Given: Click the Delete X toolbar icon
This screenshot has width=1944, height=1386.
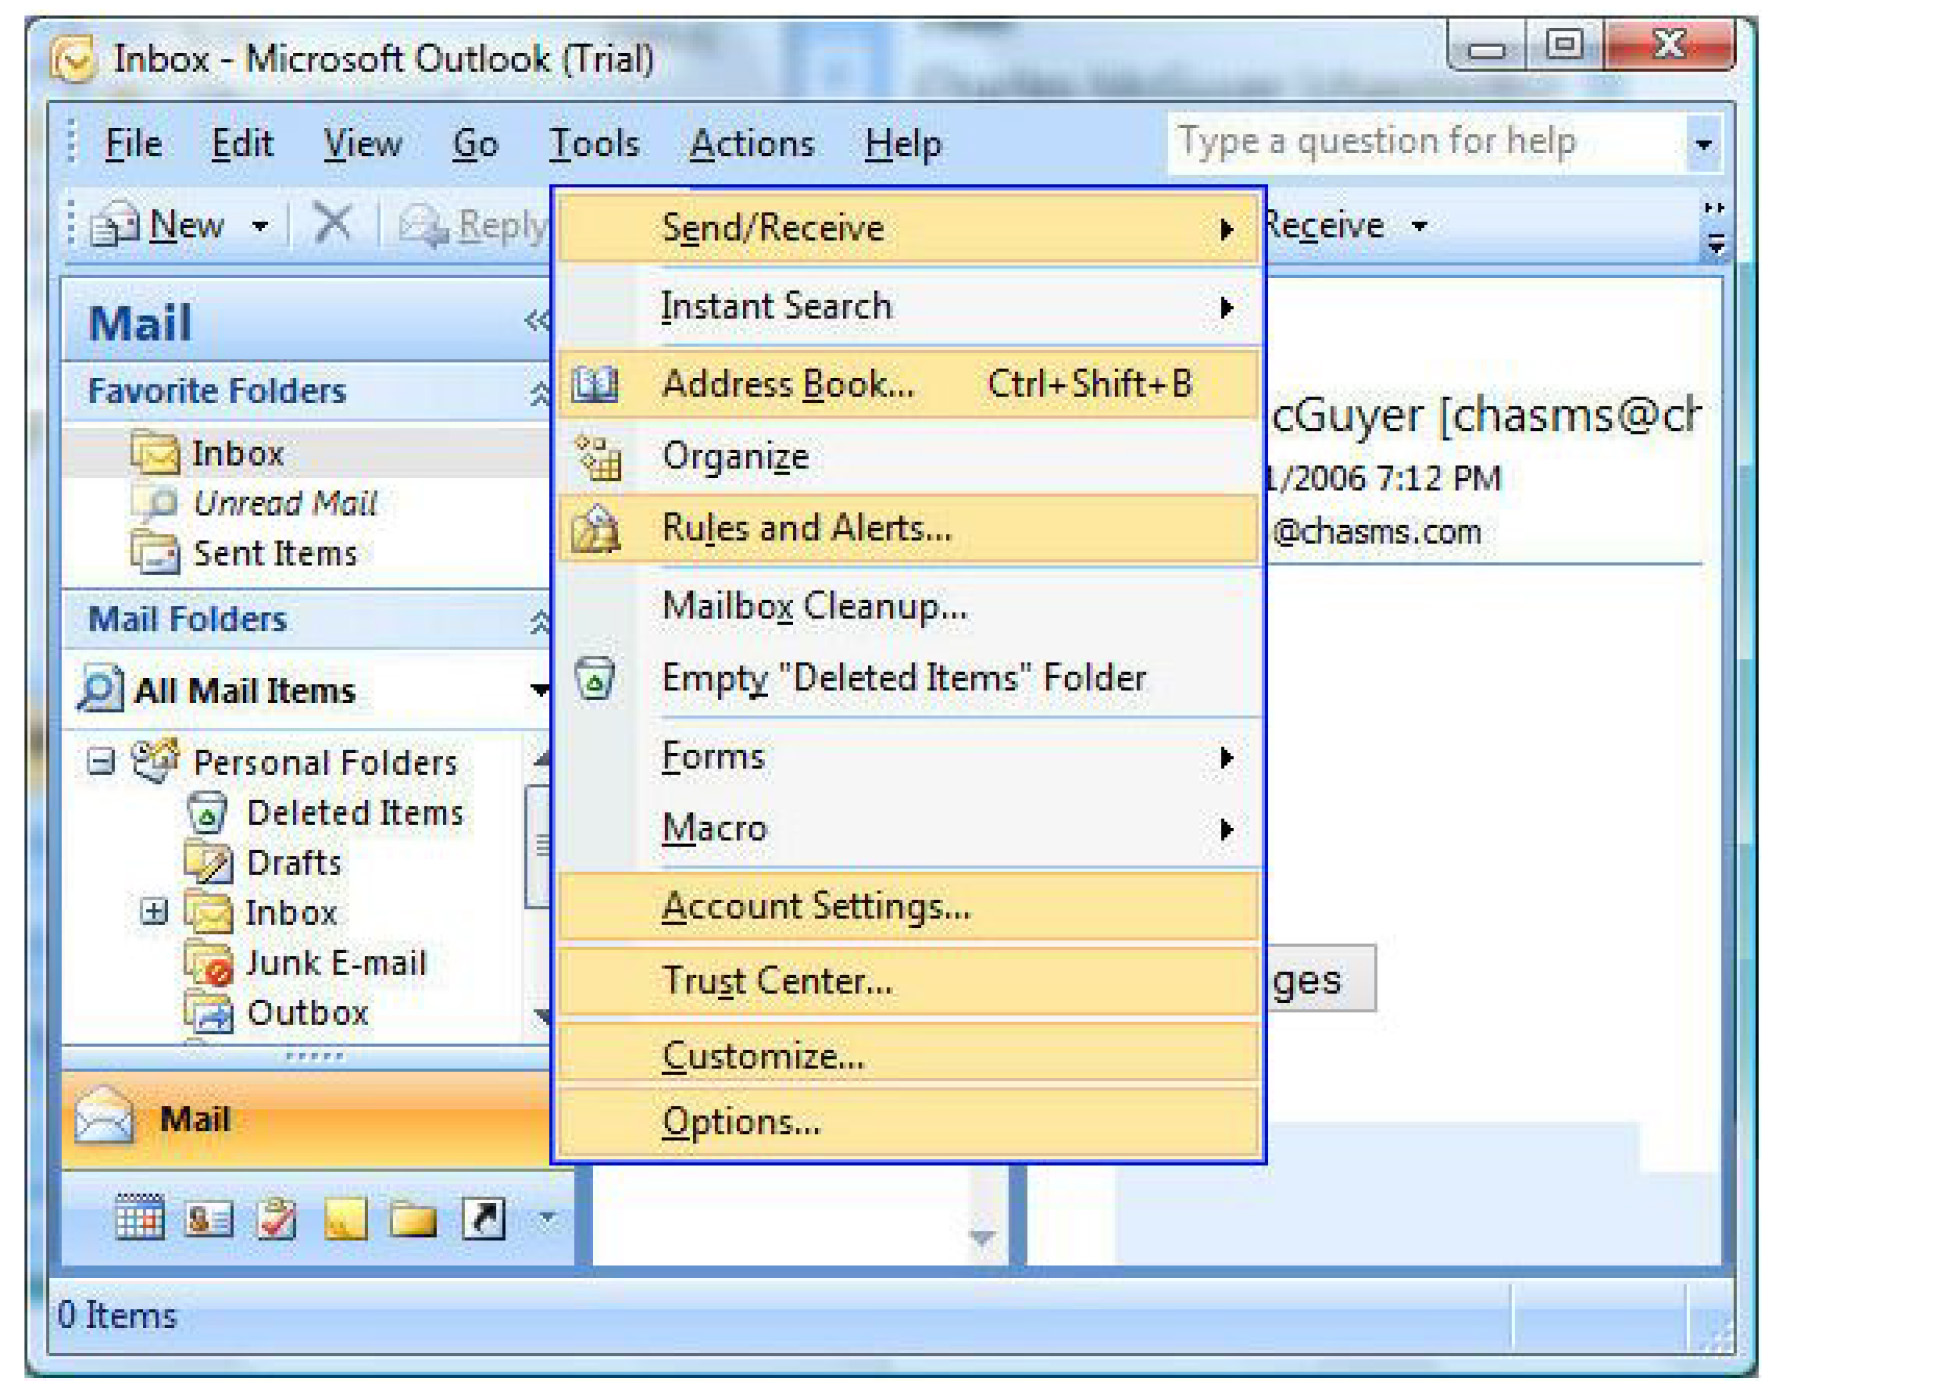Looking at the screenshot, I should click(332, 222).
